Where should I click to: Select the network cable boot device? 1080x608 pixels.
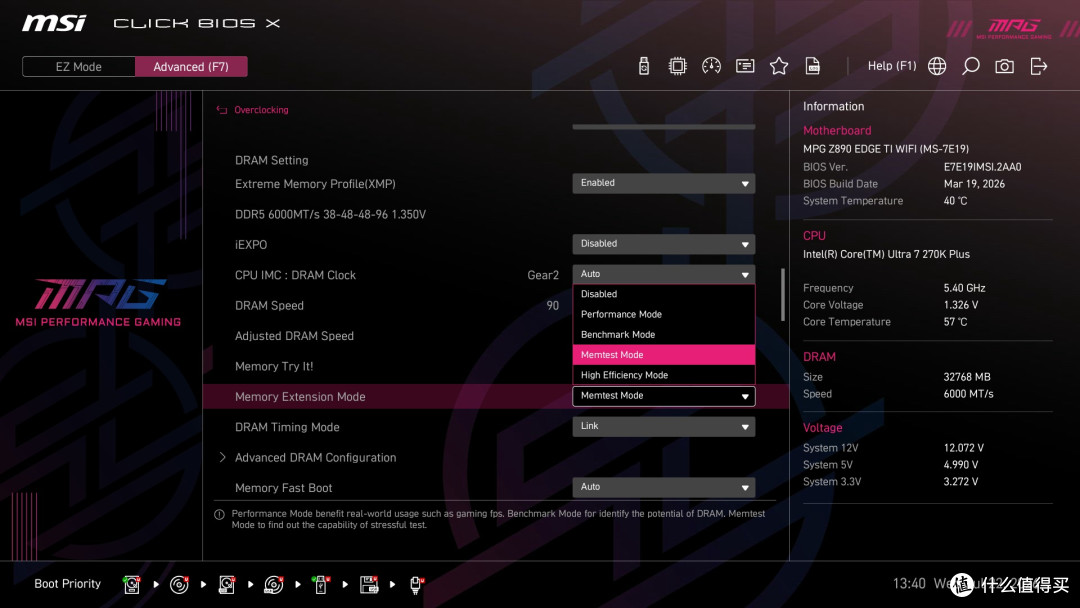(x=415, y=585)
